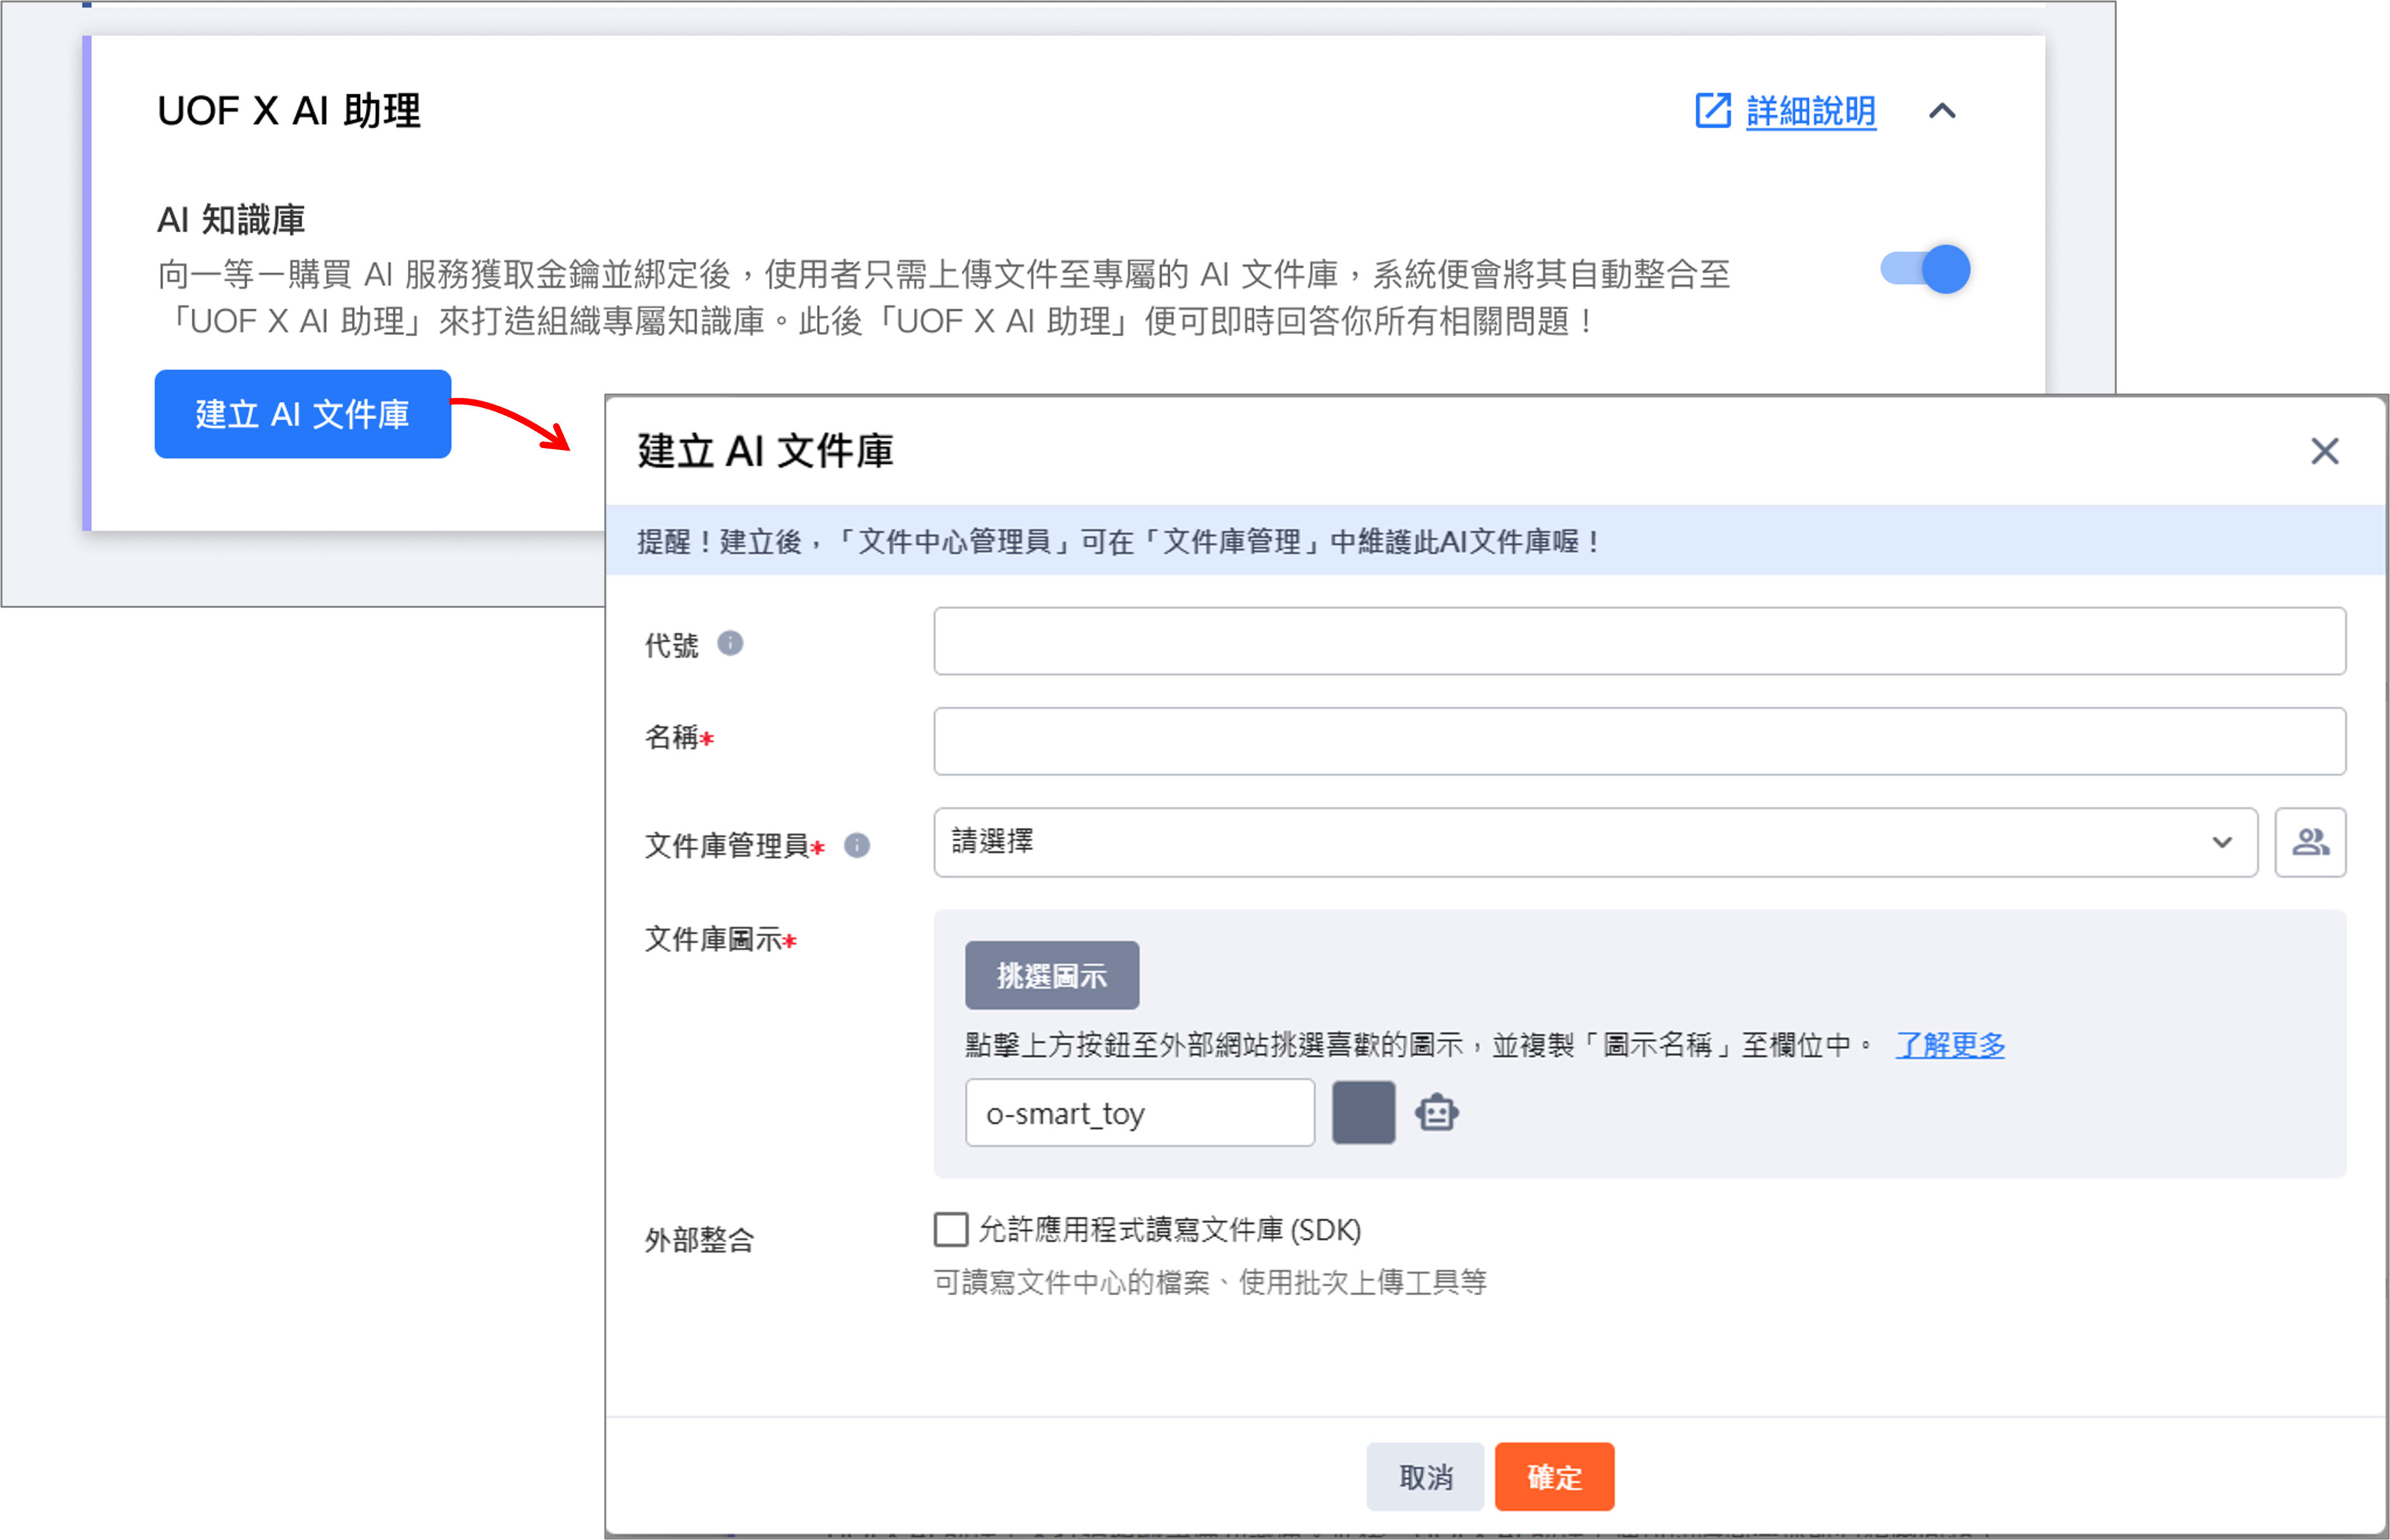This screenshot has width=2390, height=1540.
Task: Click the 提醒 notice text in the dialog
Action: coord(1118,541)
